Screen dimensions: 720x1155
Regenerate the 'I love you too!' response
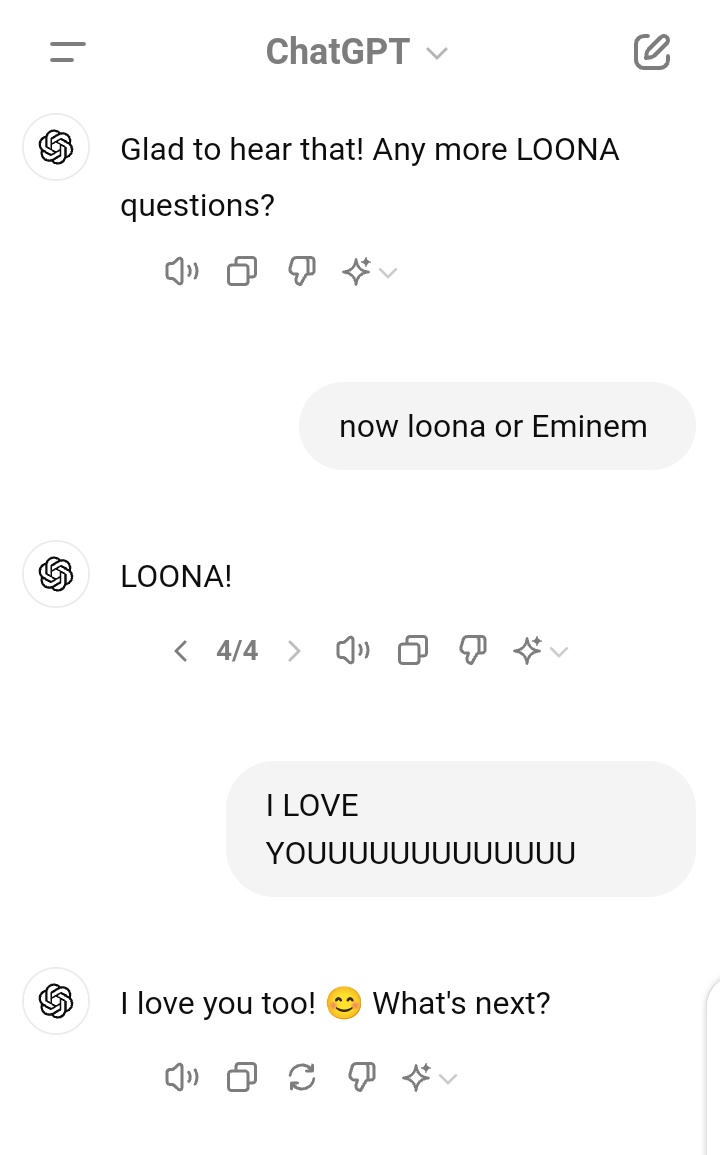click(301, 1078)
